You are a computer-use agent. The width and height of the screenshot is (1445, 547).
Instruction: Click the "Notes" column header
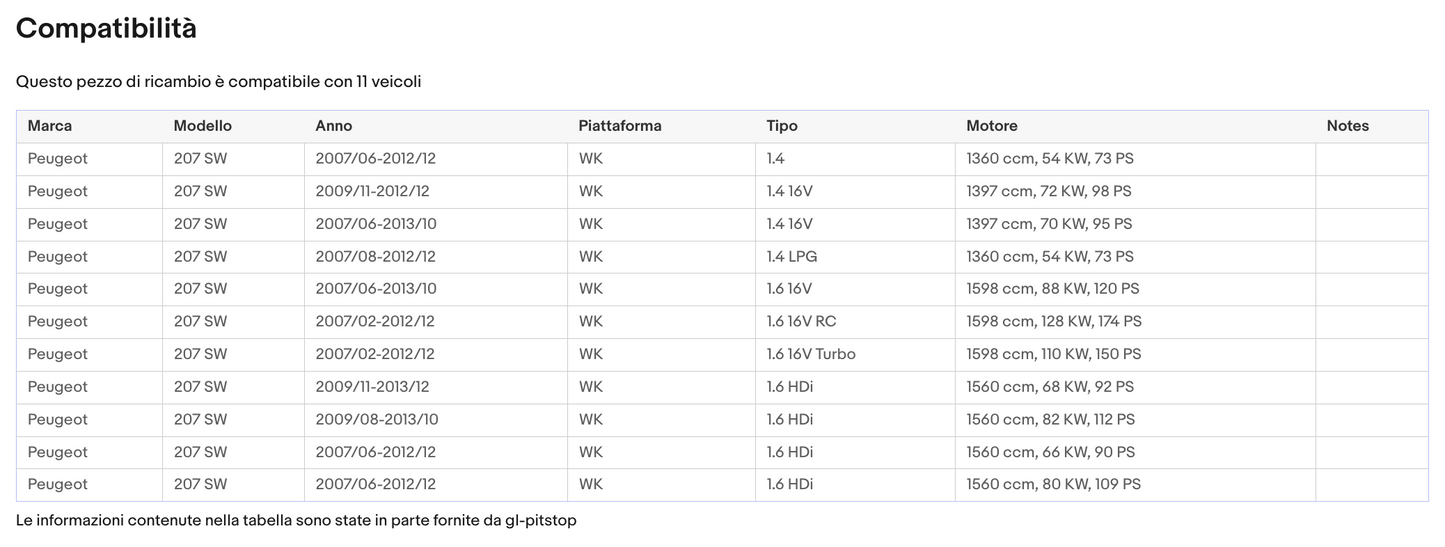coord(1347,126)
